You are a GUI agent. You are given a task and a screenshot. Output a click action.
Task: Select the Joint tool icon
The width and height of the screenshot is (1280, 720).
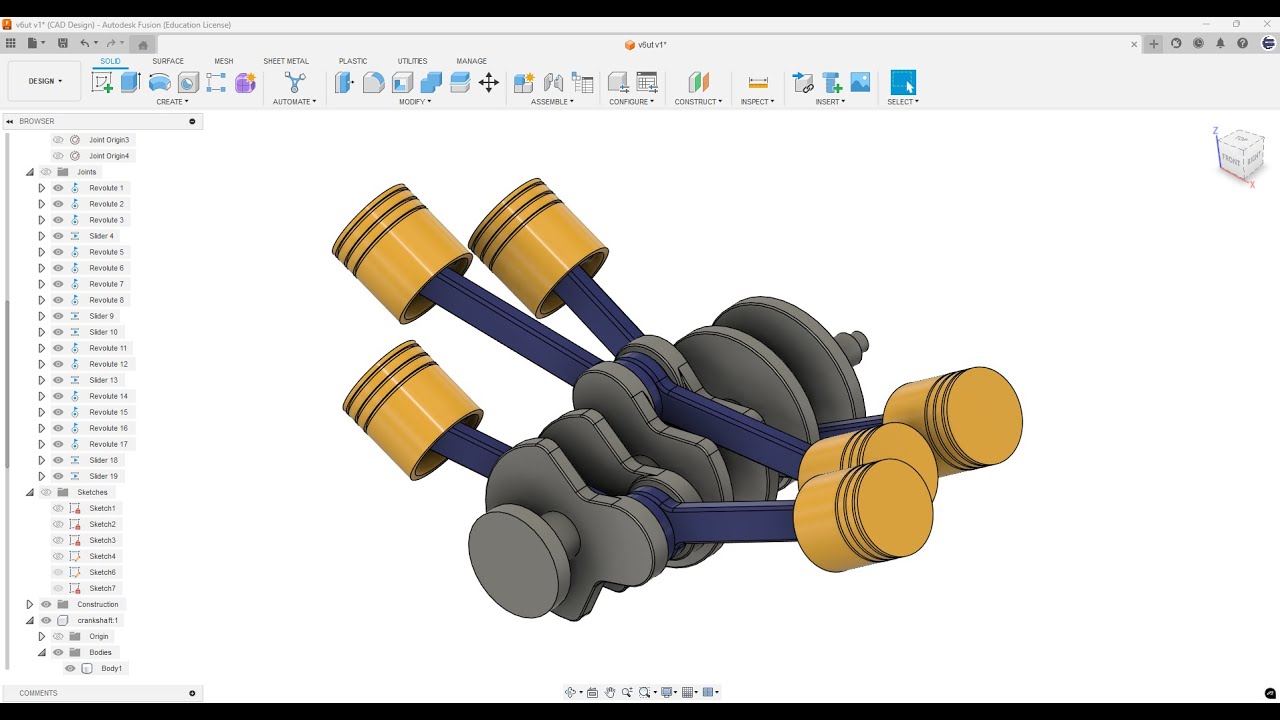(553, 83)
